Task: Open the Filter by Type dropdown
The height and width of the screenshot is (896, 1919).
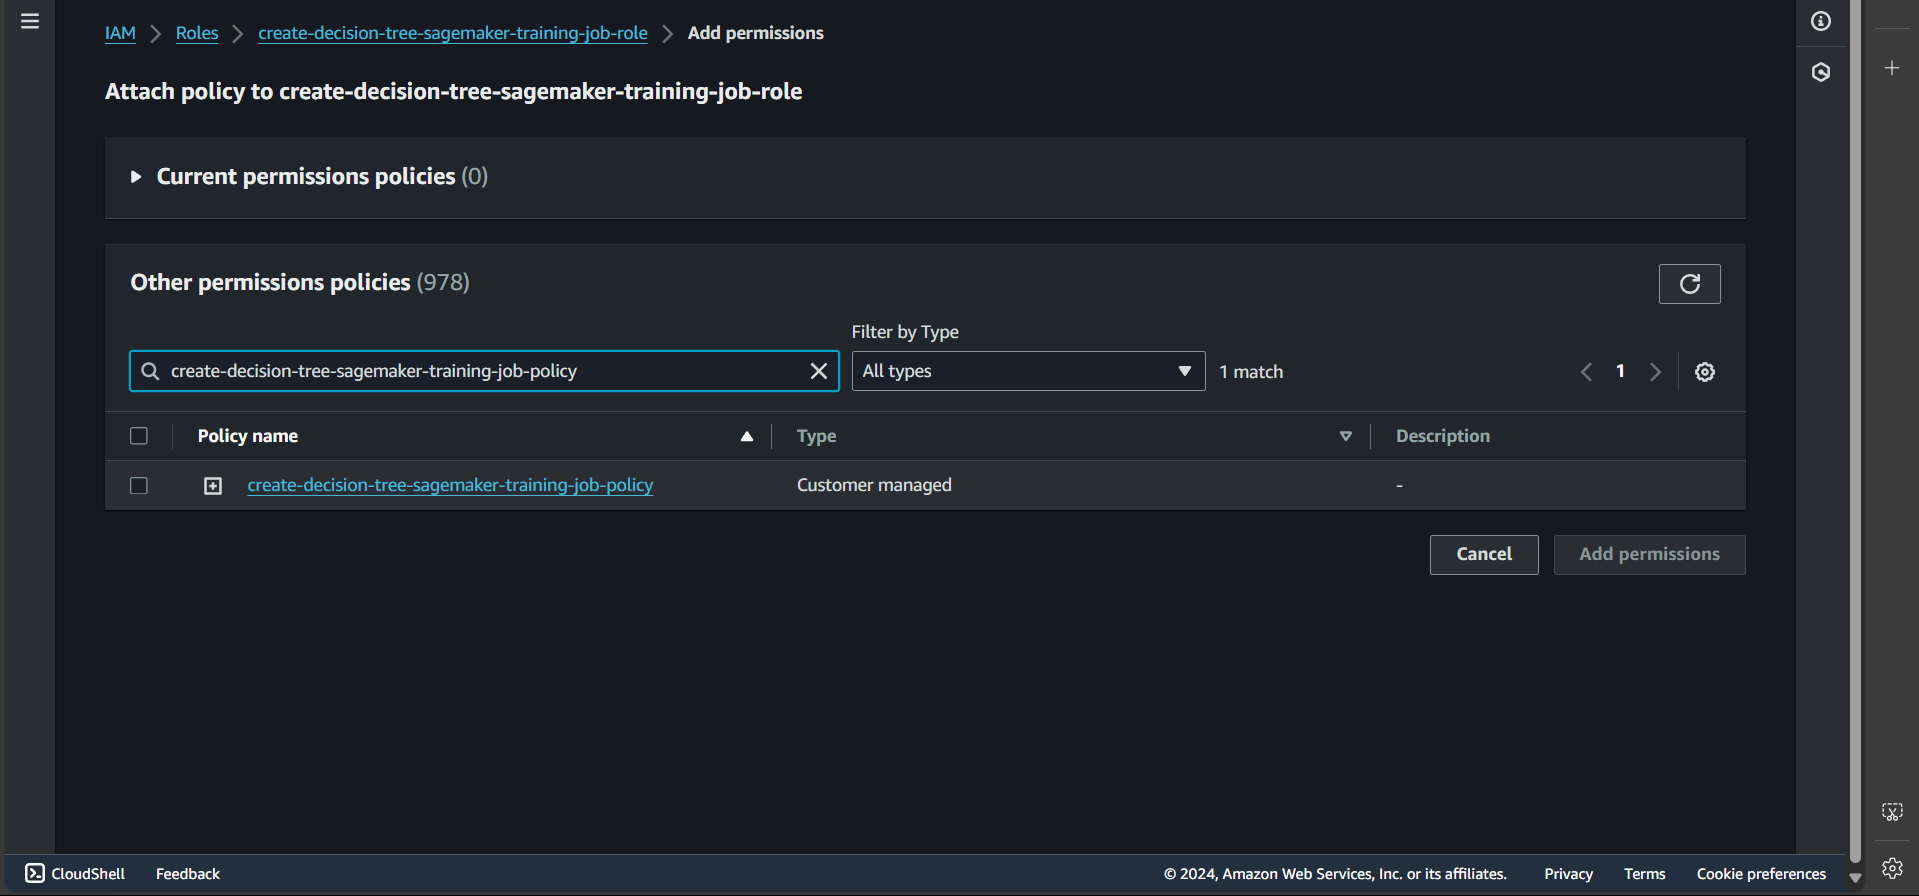Action: pyautogui.click(x=1028, y=371)
